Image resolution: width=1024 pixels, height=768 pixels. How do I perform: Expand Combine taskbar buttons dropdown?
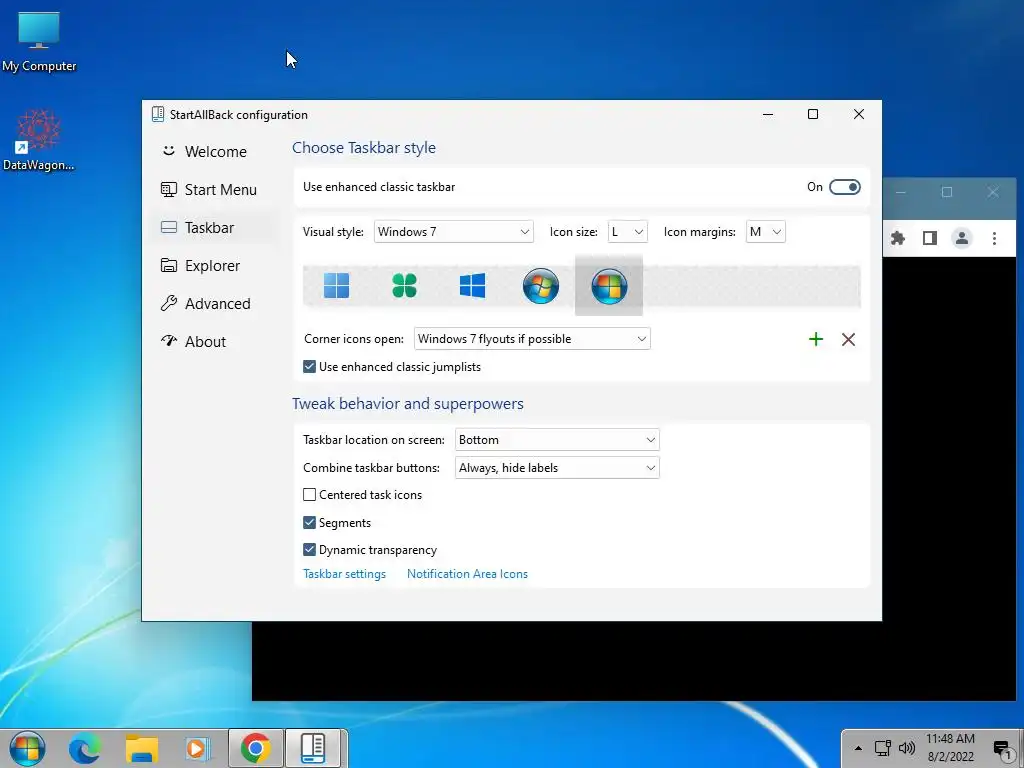(x=557, y=468)
